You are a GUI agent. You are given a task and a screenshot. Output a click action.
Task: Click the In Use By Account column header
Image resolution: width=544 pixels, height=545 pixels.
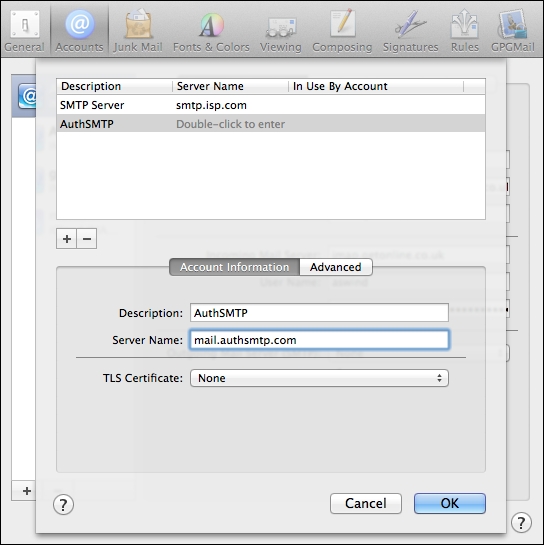(x=376, y=86)
